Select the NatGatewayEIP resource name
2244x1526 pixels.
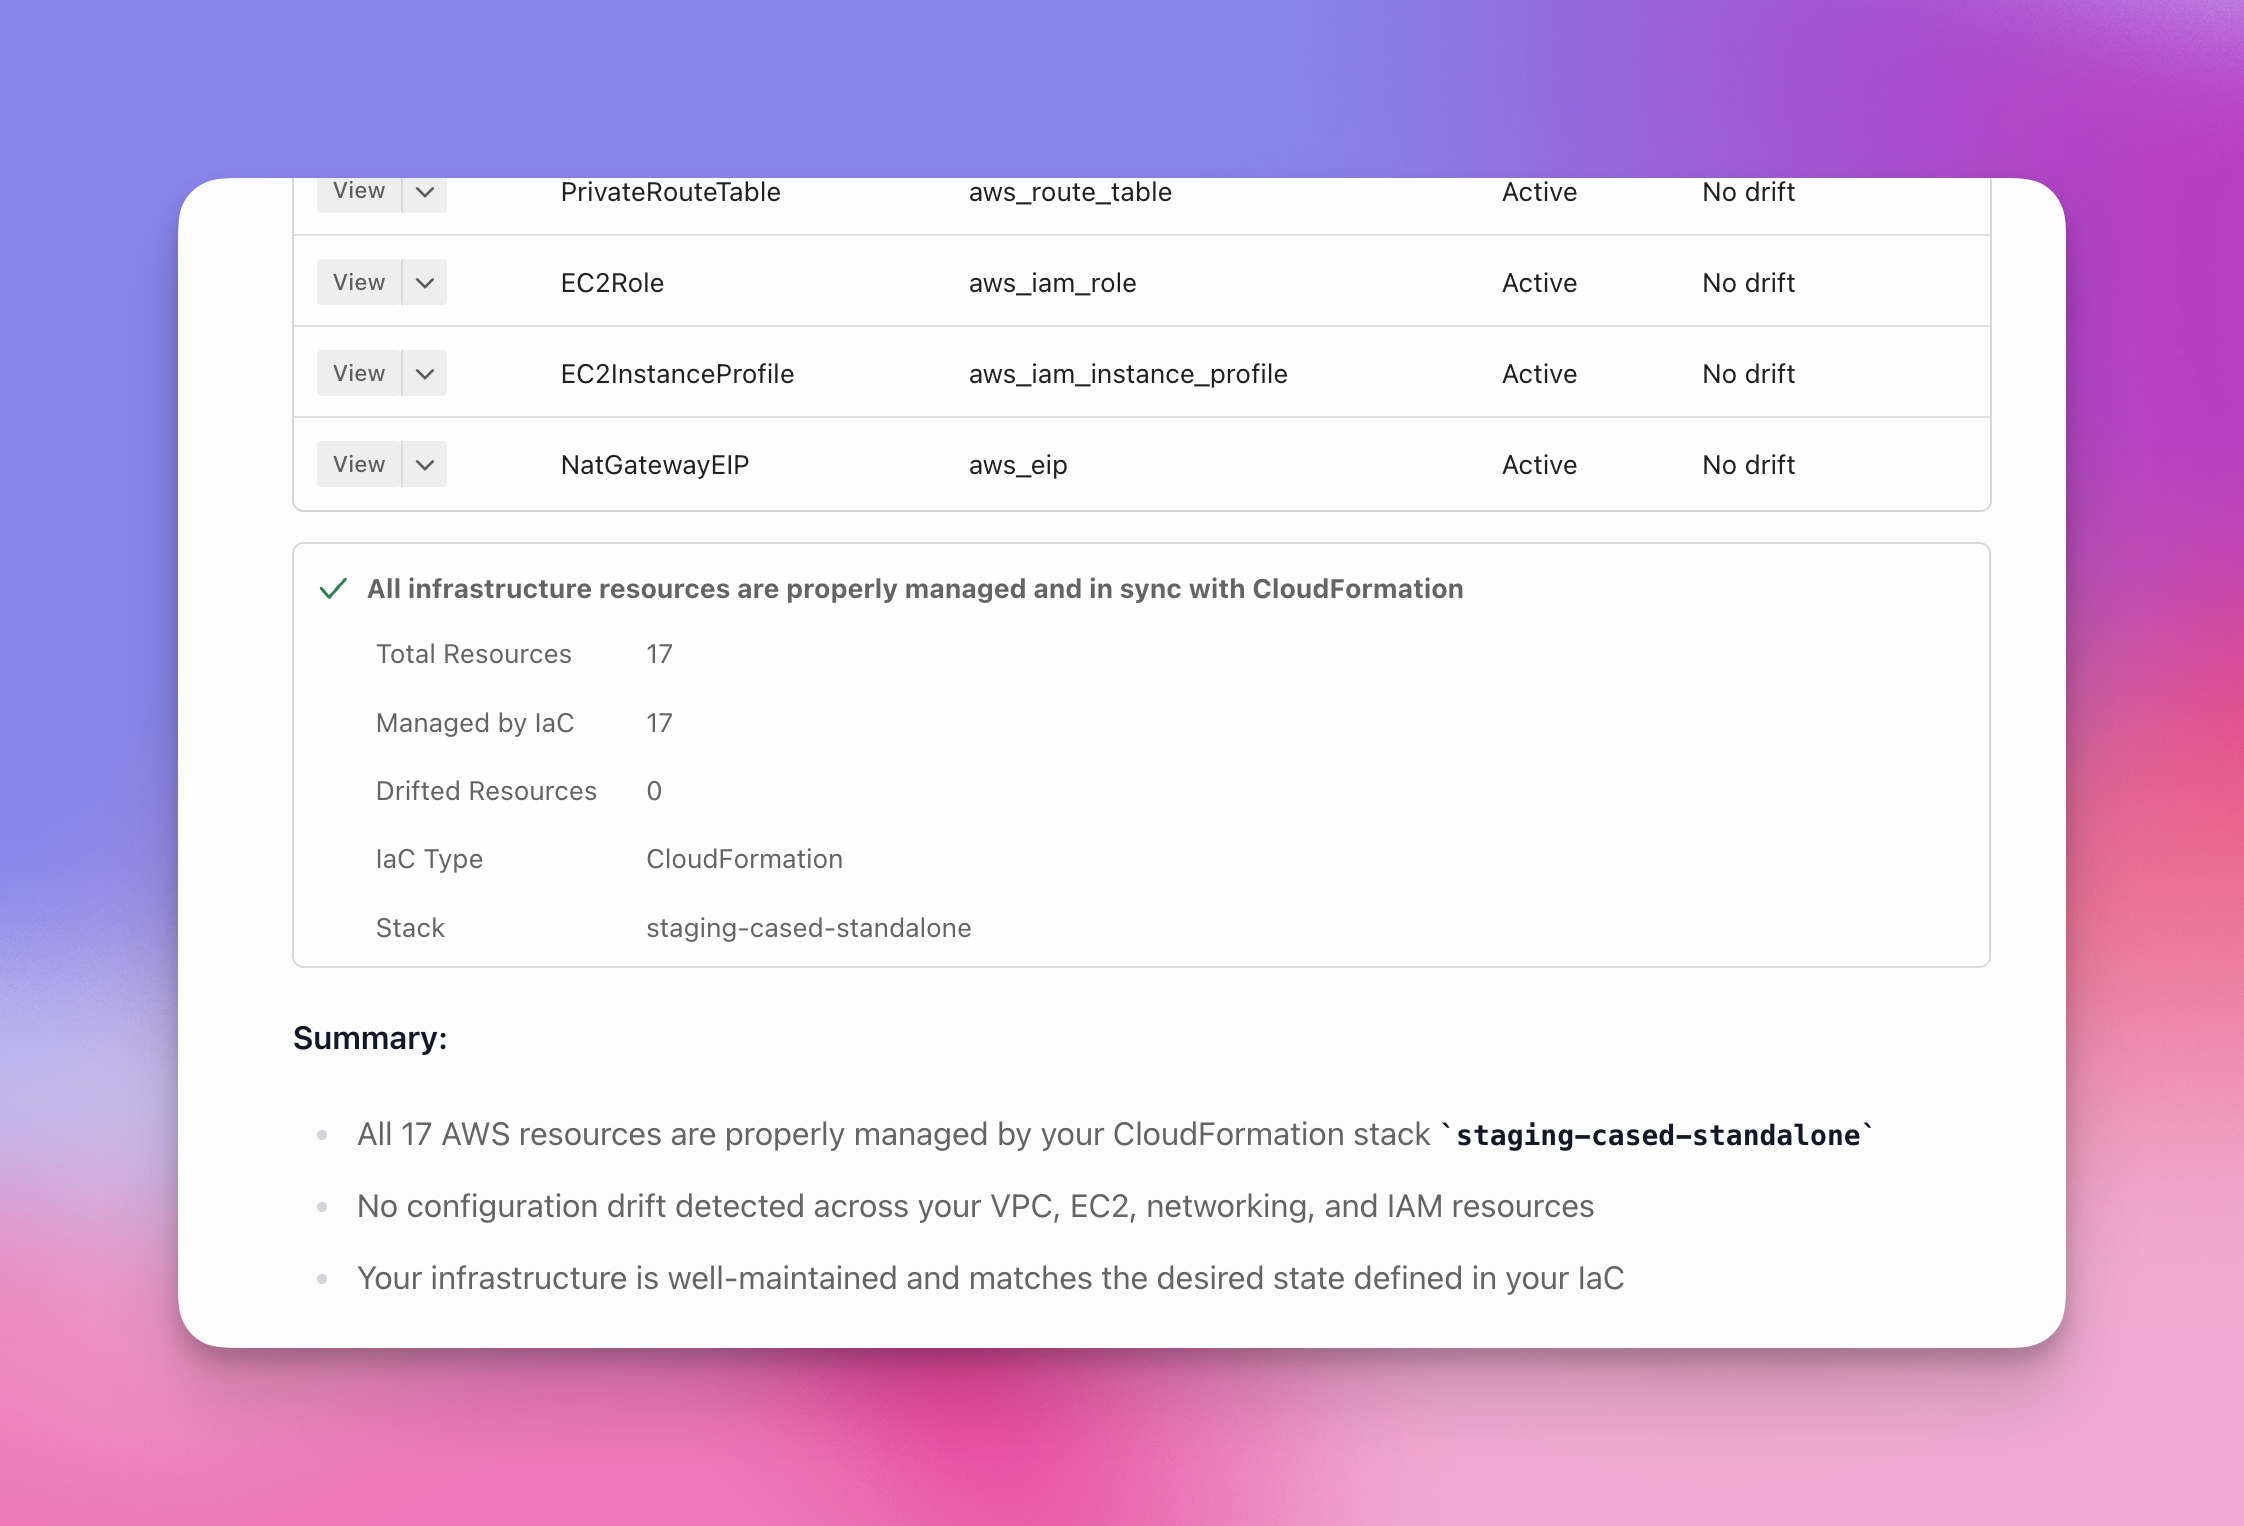tap(655, 465)
